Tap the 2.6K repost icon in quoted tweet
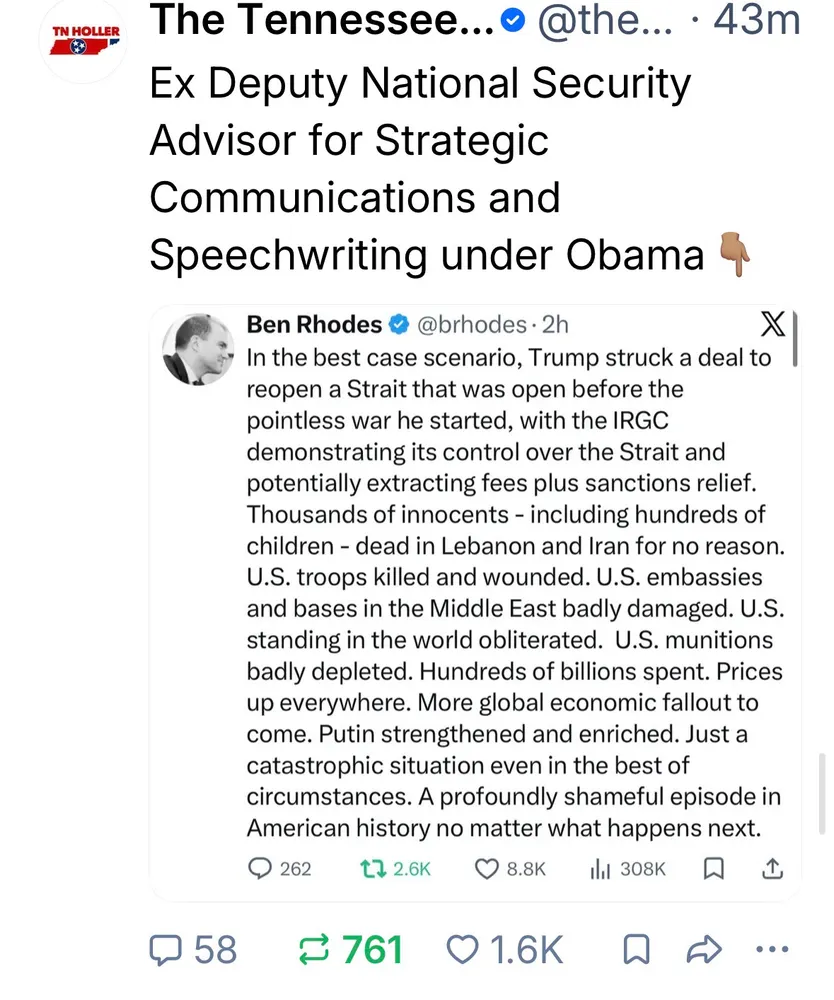Viewport: 834px width, 1000px height. click(x=369, y=868)
